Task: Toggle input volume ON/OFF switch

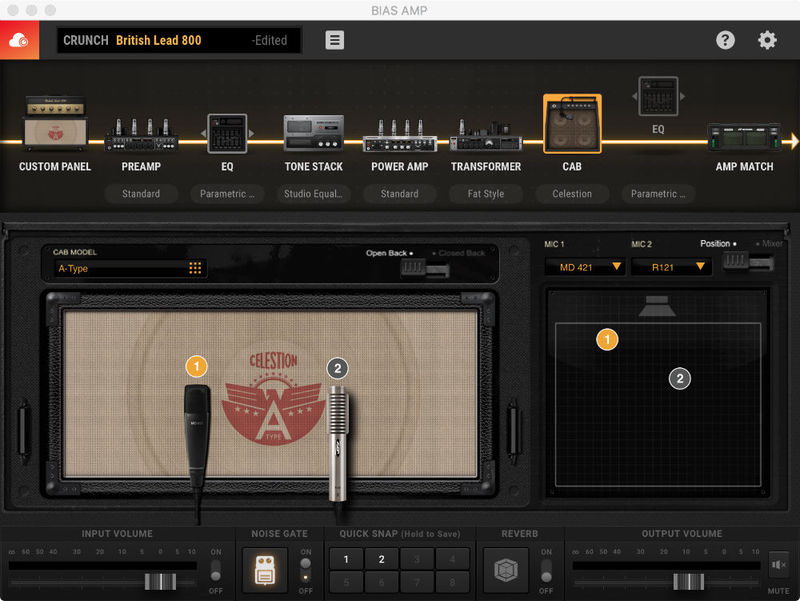Action: pos(216,570)
